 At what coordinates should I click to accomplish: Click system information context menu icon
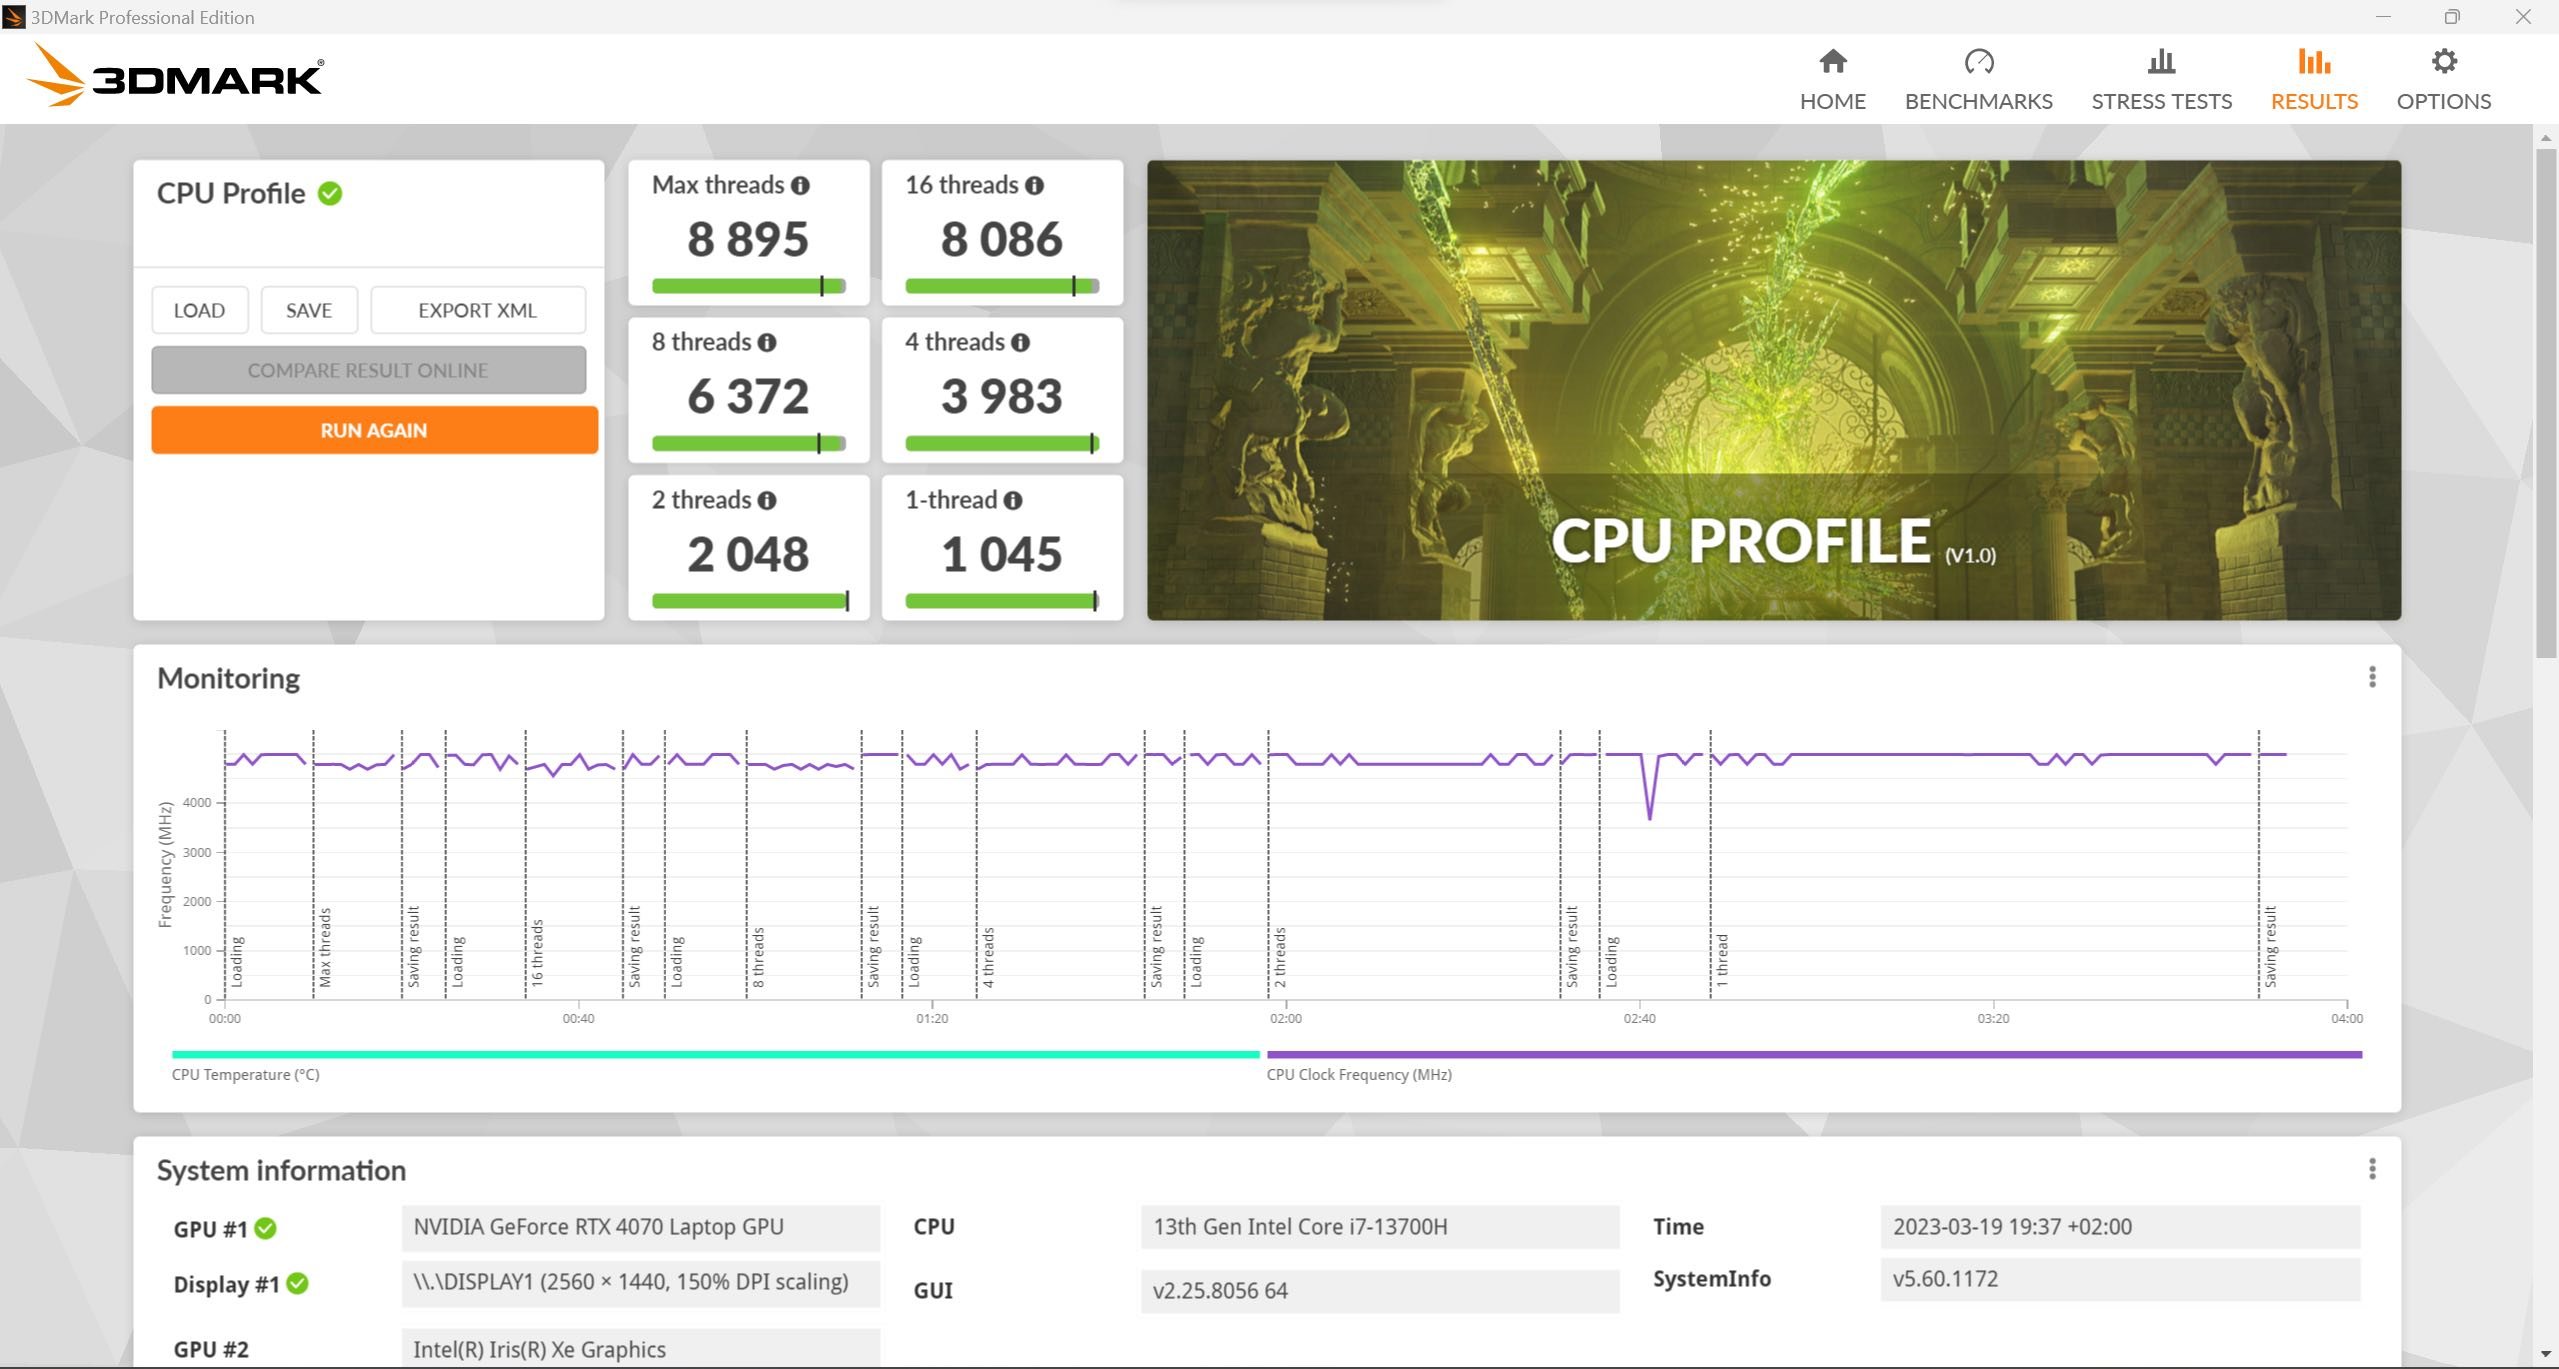coord(2373,1168)
